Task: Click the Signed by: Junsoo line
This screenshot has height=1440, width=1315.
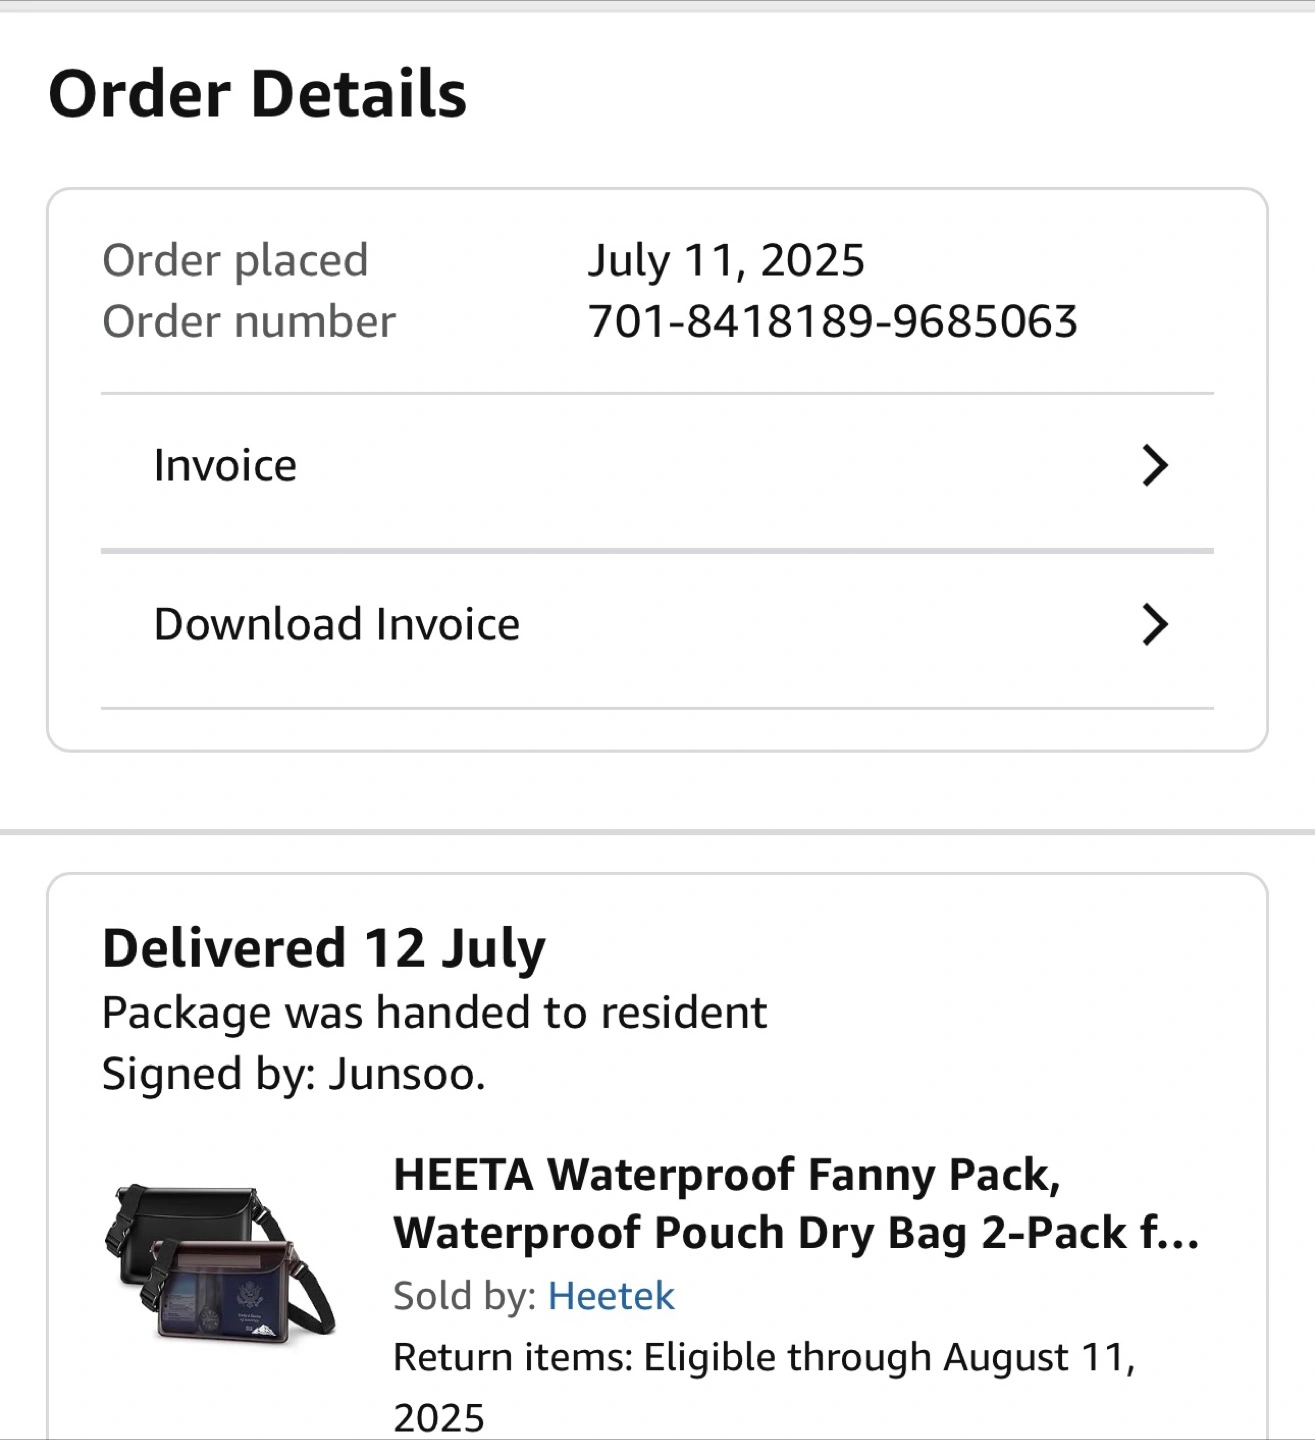Action: coord(293,1075)
